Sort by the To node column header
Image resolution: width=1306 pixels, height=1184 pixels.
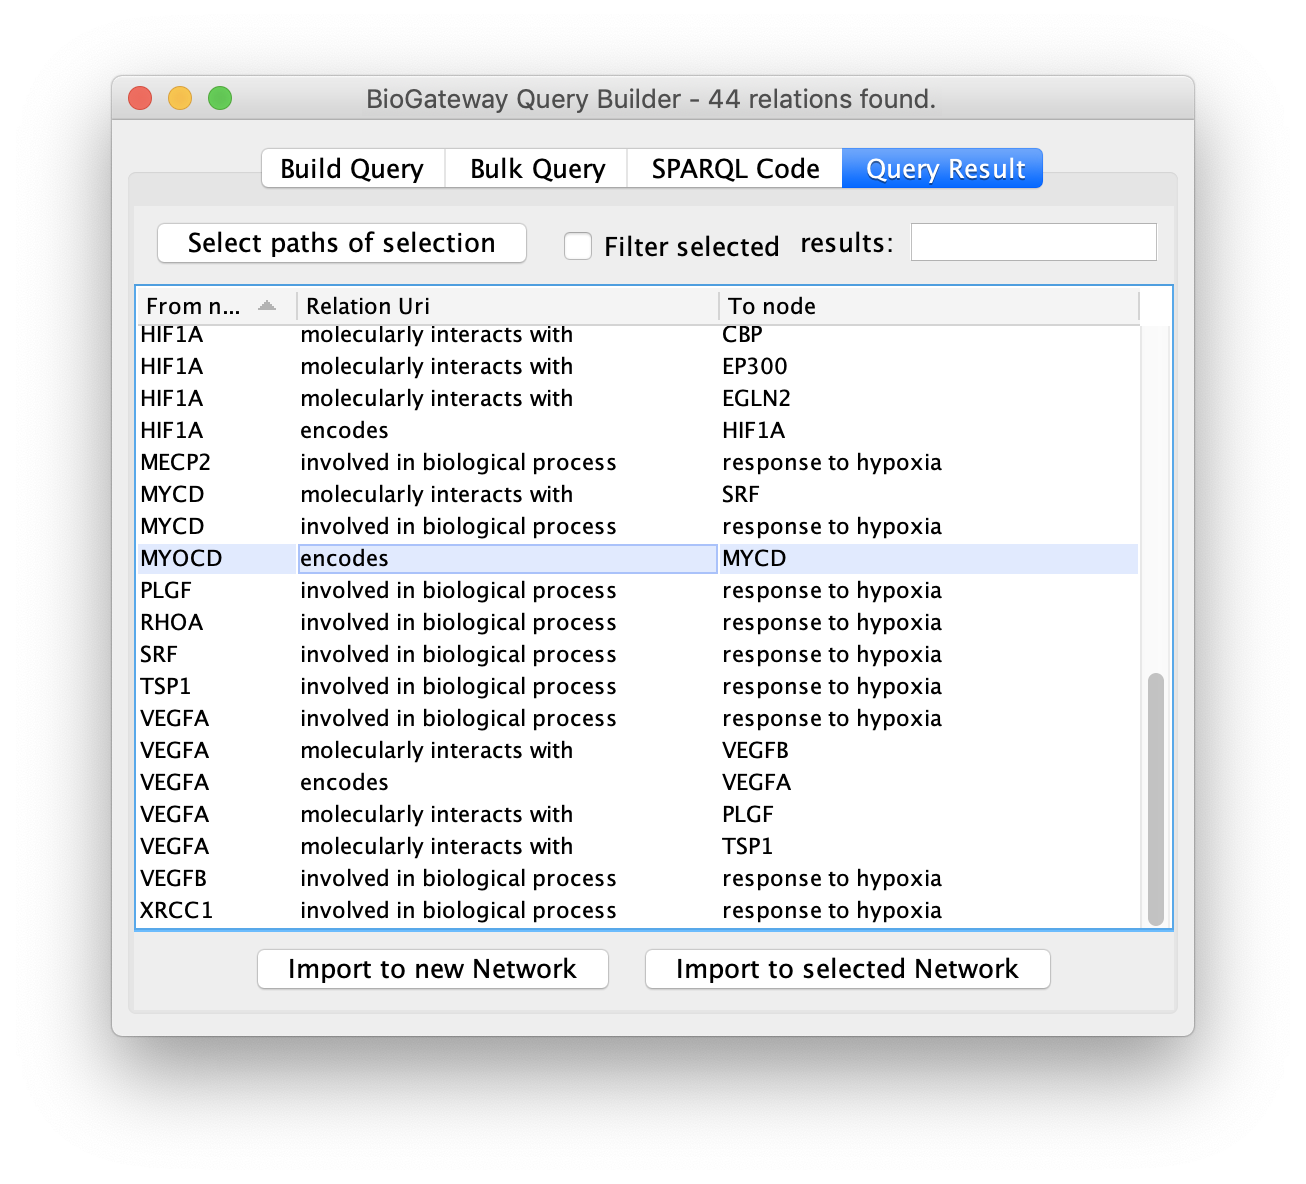929,306
